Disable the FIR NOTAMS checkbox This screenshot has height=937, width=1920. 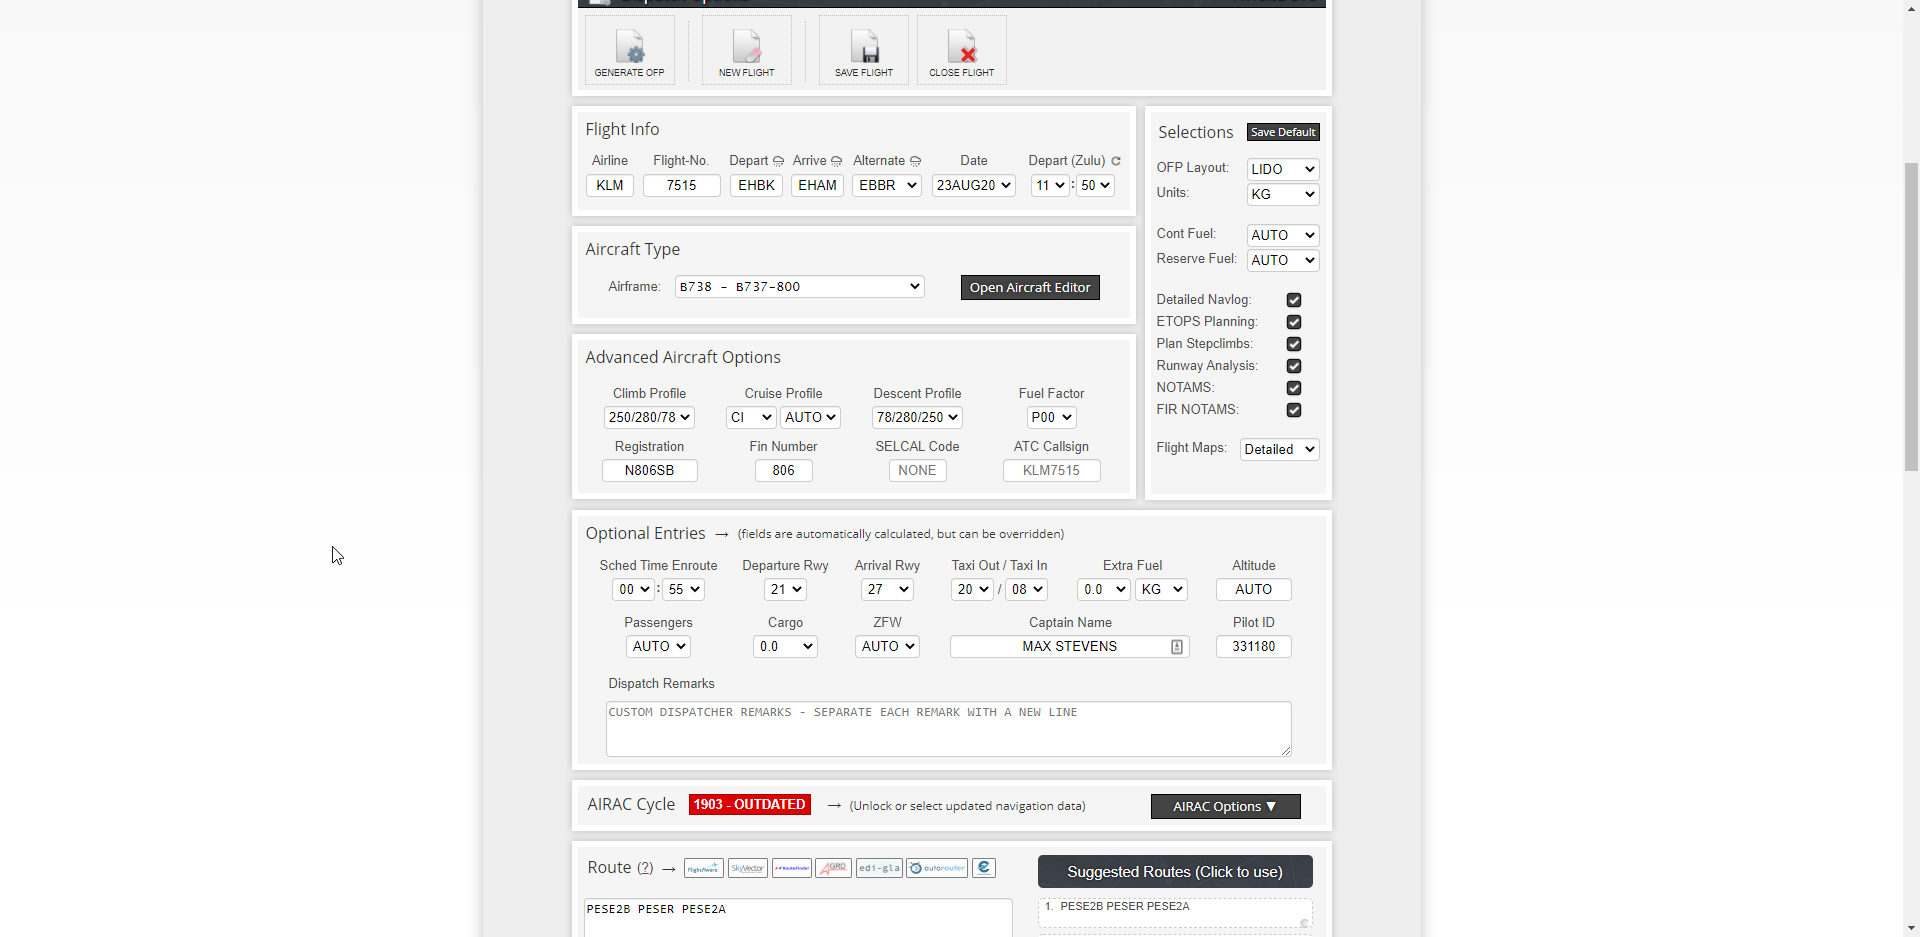[x=1294, y=410]
